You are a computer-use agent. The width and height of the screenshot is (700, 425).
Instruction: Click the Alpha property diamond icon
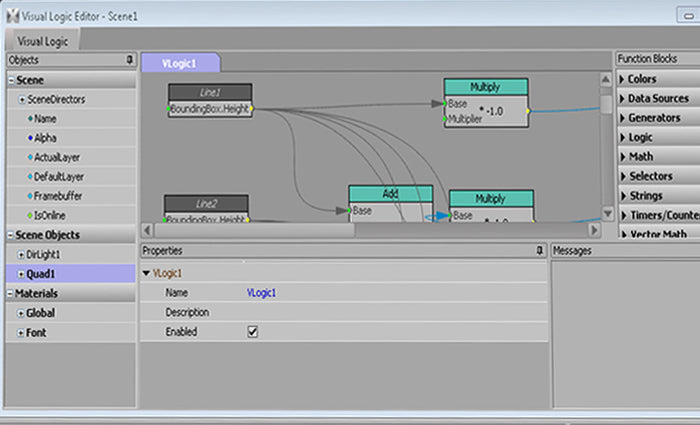[x=30, y=138]
